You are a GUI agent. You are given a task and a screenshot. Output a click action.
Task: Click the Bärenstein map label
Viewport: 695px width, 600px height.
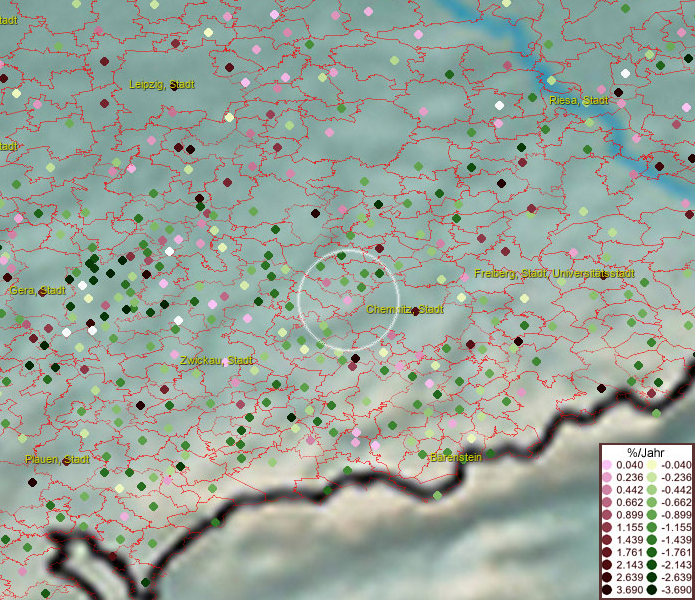[456, 457]
